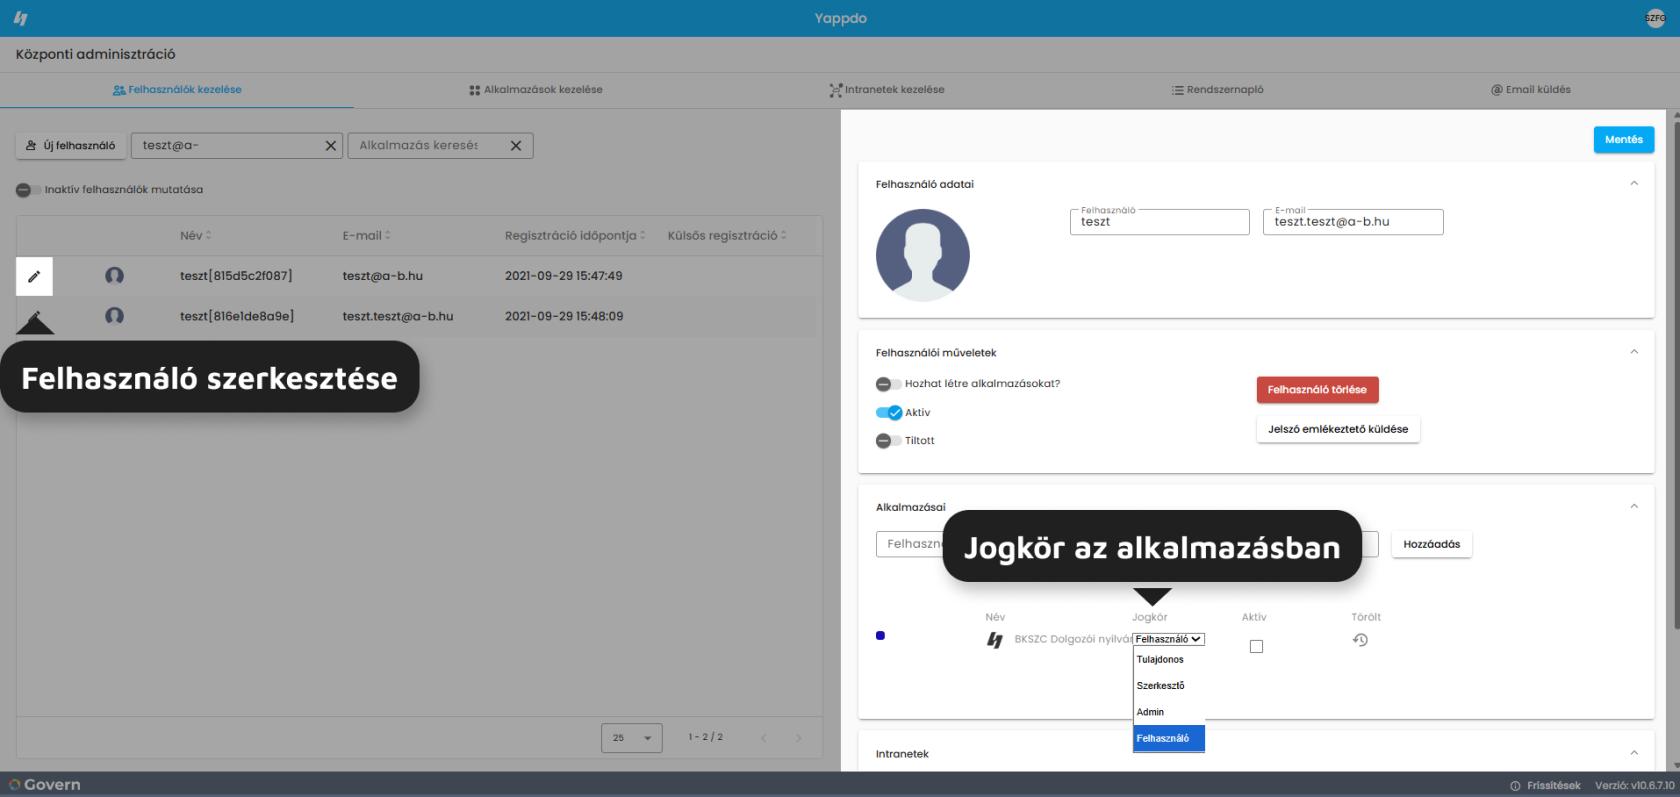Open the SZFG user avatar menu
Screen dimensions: 1680x797
[1655, 18]
